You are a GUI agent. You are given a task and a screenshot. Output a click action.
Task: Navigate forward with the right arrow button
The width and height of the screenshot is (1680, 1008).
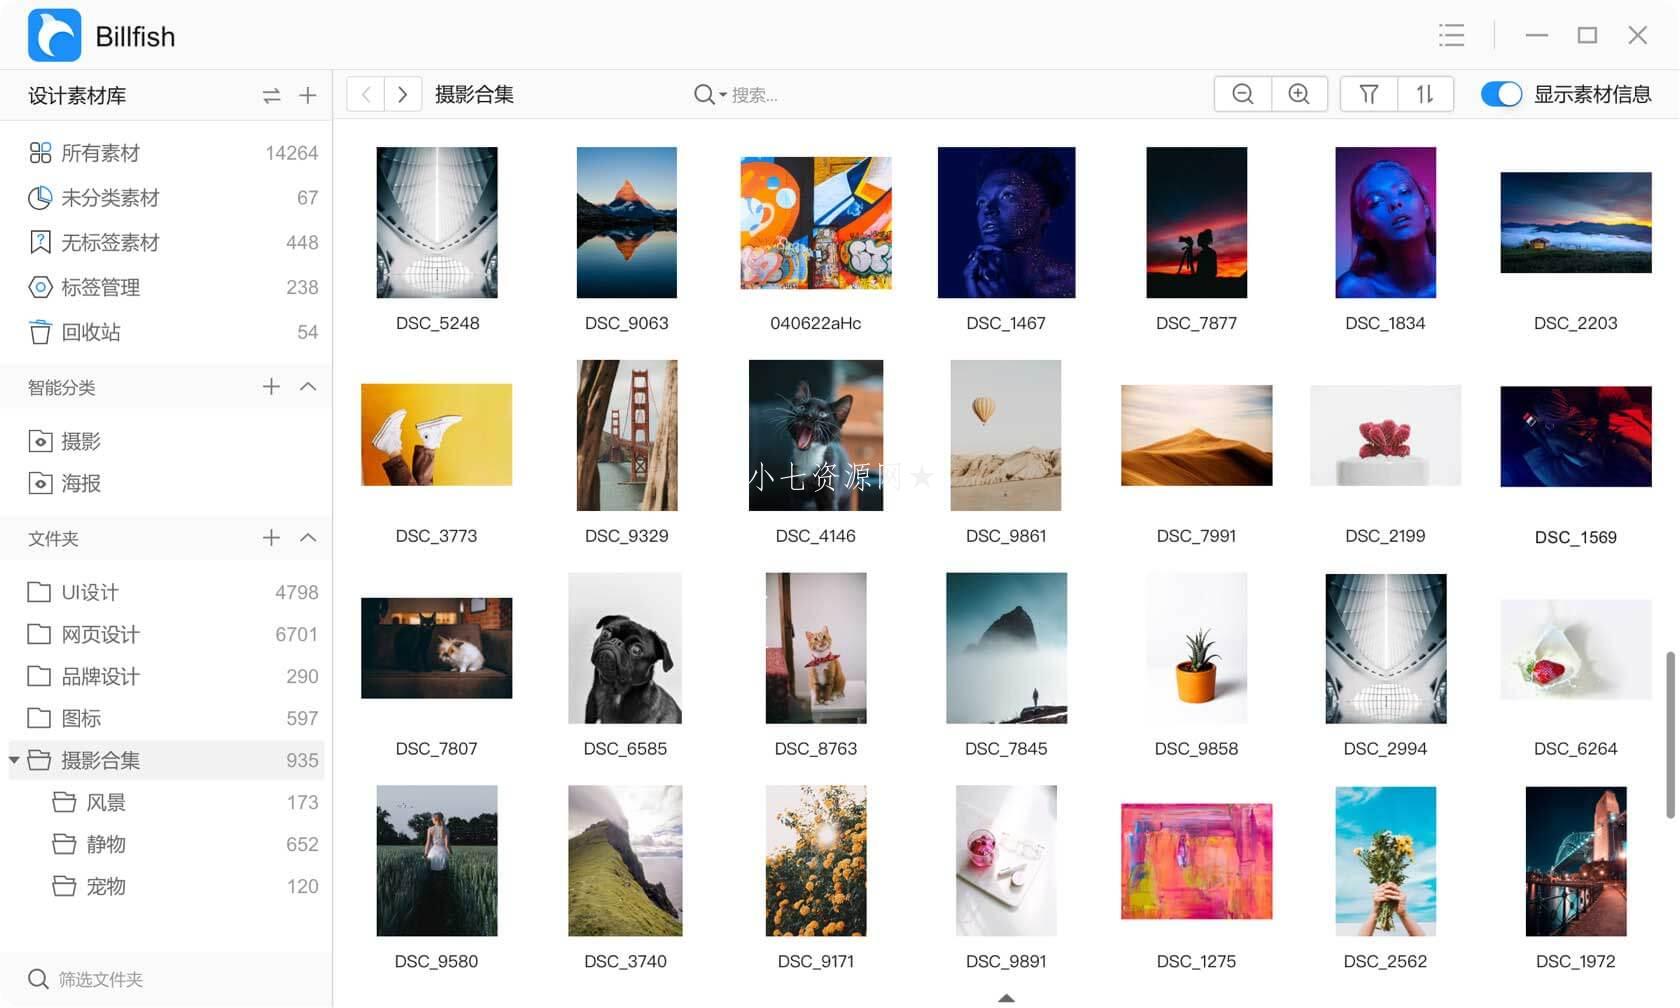[401, 93]
